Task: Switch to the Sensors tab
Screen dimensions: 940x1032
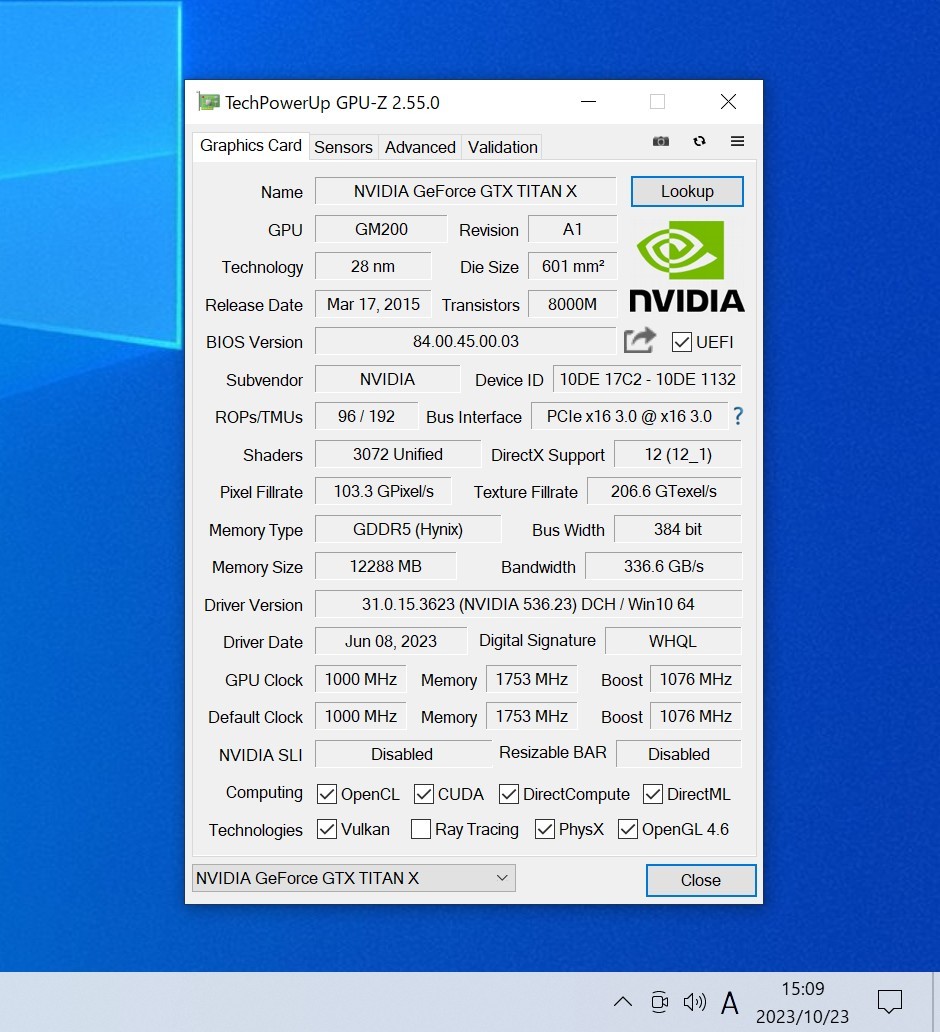Action: click(x=343, y=147)
